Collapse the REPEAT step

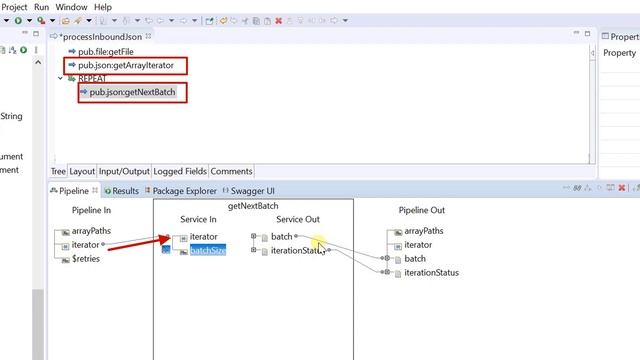60,78
